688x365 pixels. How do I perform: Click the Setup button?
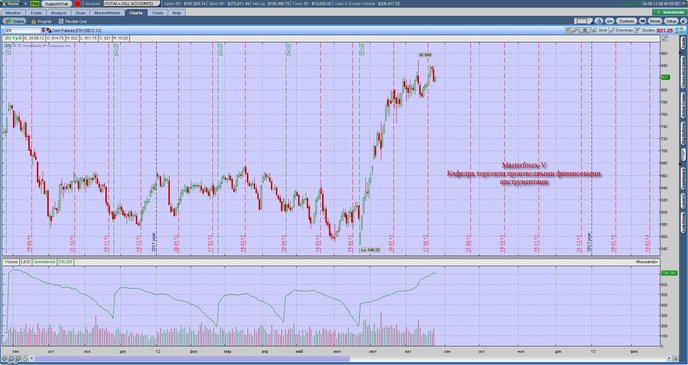[x=671, y=21]
